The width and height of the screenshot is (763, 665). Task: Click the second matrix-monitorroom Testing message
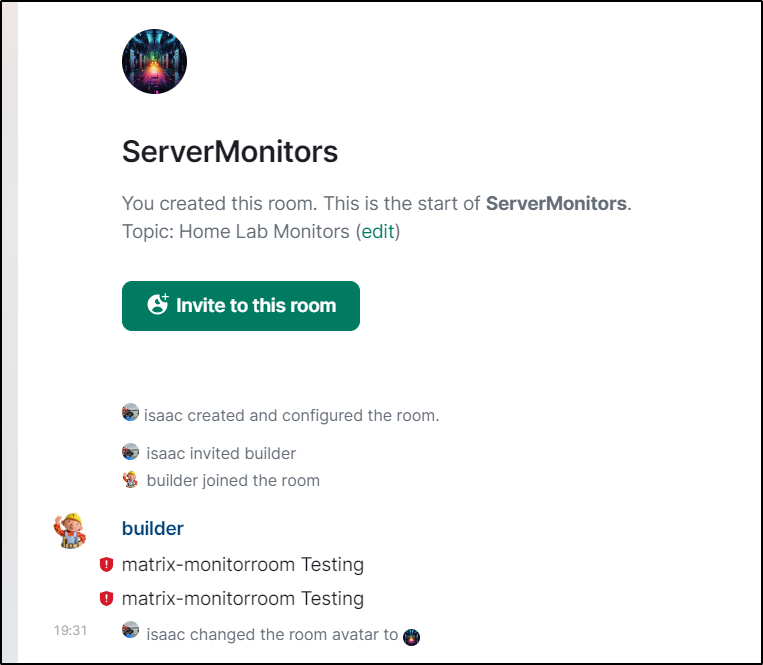(x=243, y=598)
